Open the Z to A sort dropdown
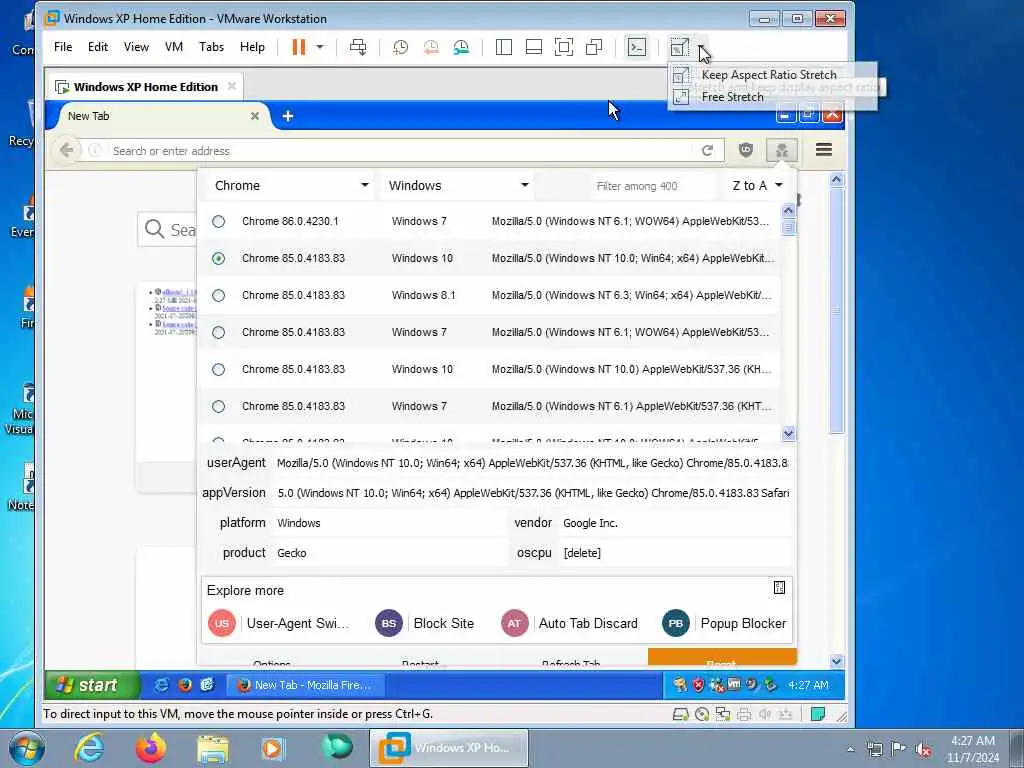The height and width of the screenshot is (768, 1024). tap(757, 185)
